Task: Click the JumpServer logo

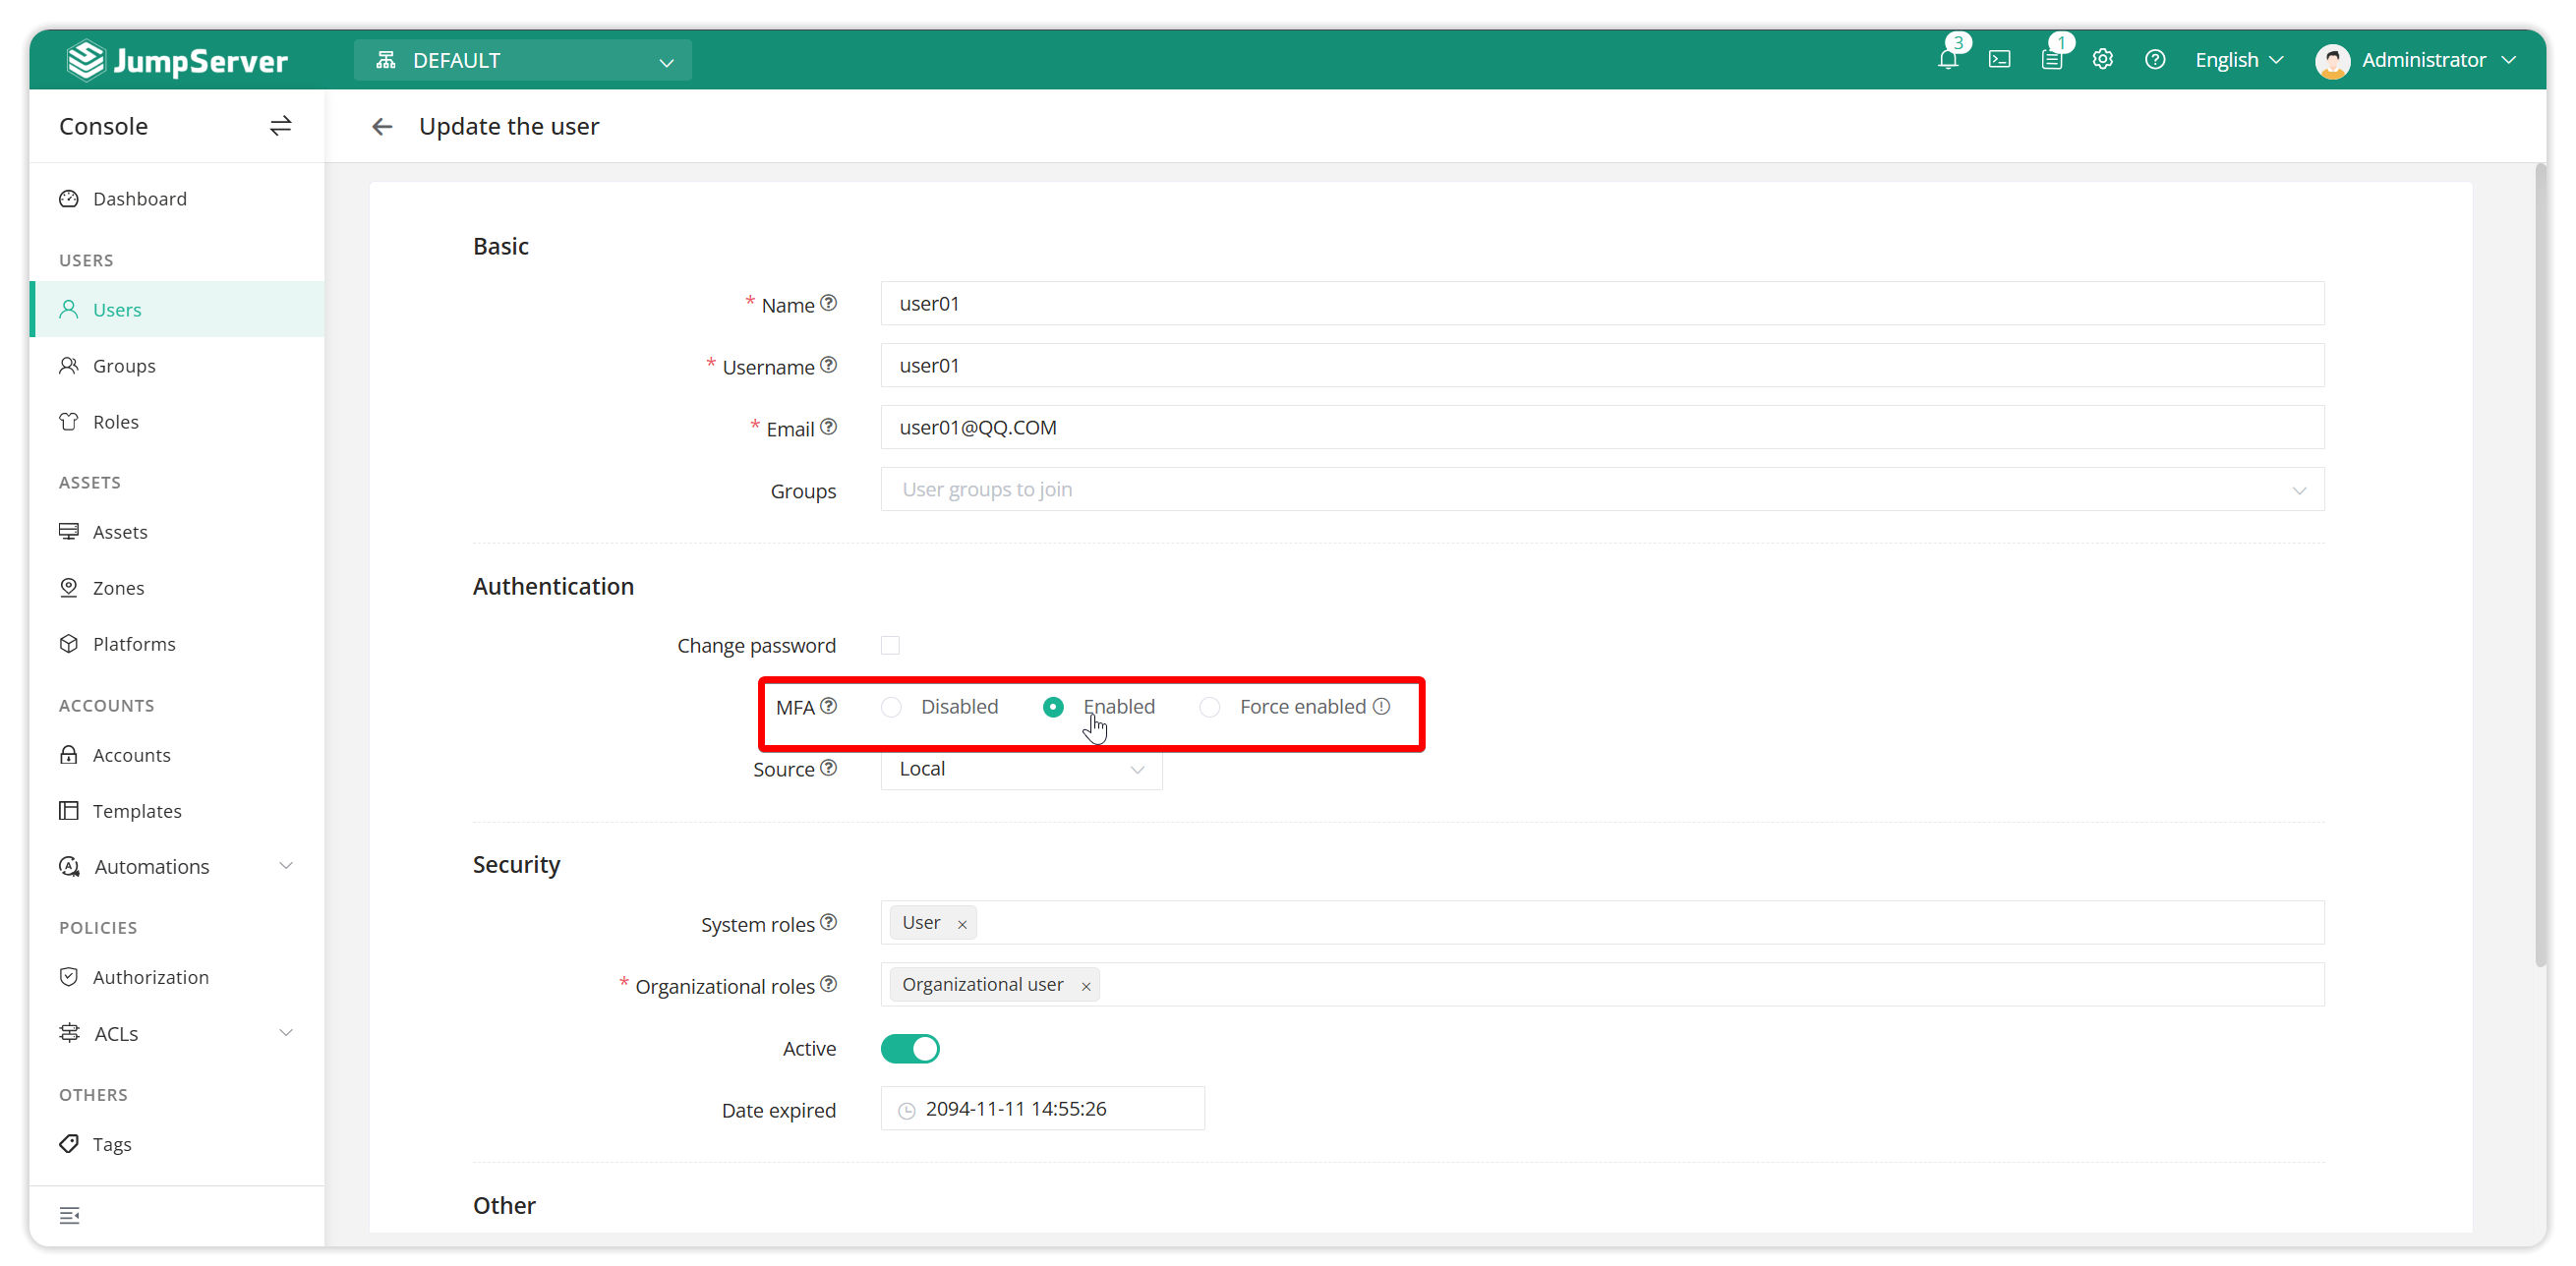Action: click(178, 60)
